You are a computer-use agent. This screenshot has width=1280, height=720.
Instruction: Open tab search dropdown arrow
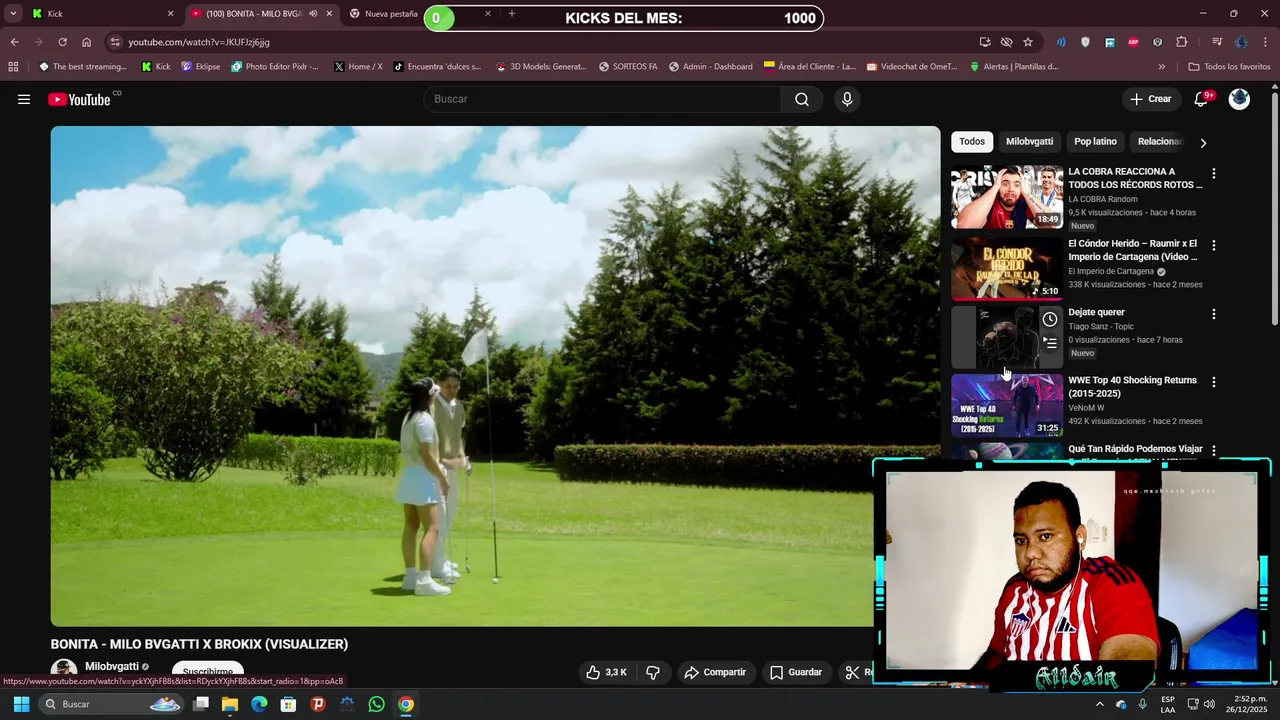click(x=13, y=14)
